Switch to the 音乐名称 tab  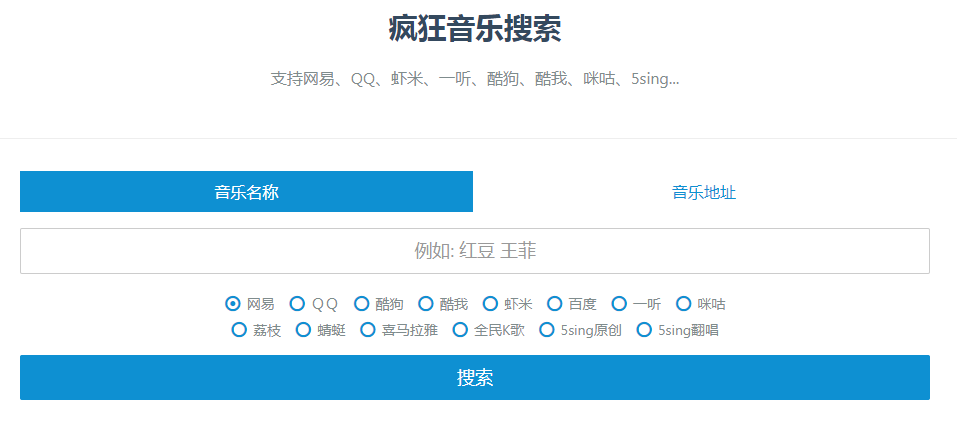pos(247,192)
